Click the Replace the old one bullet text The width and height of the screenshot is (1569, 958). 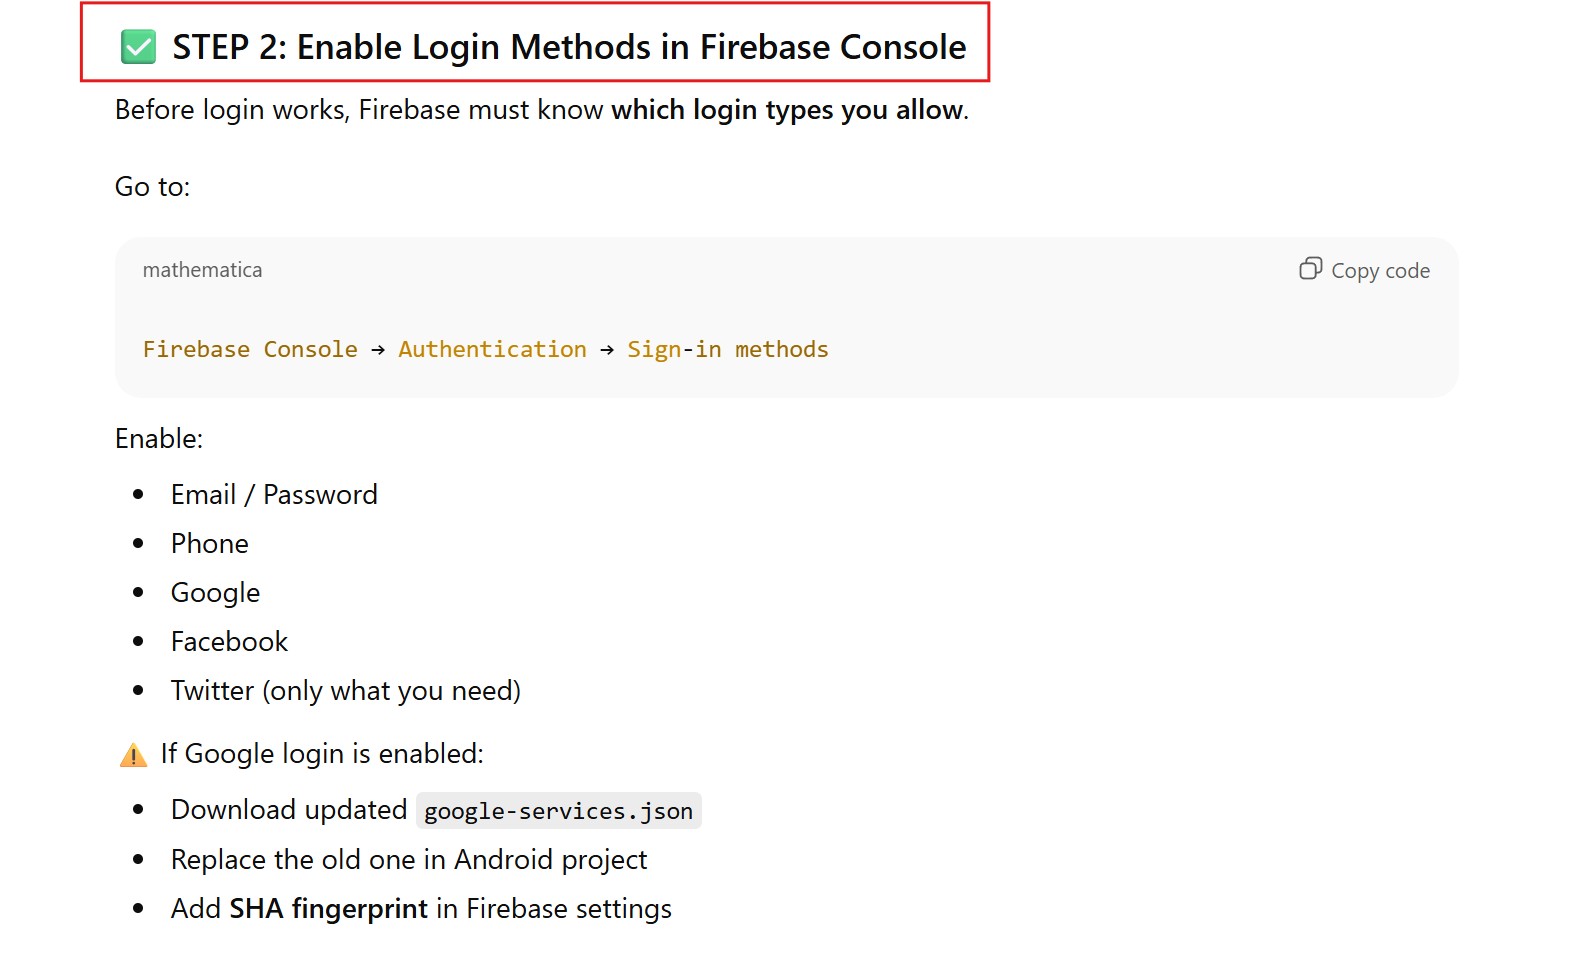click(x=408, y=860)
